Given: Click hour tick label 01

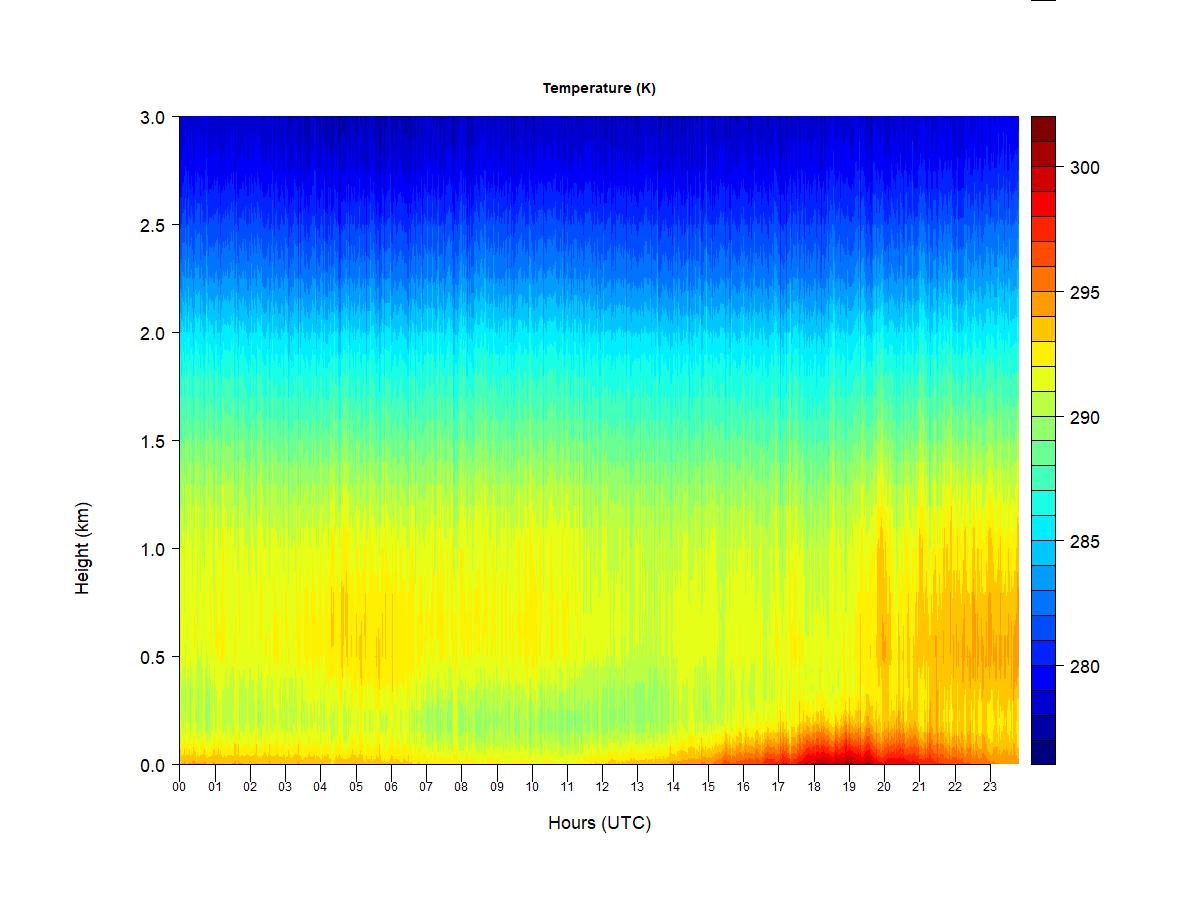Looking at the screenshot, I should [215, 787].
